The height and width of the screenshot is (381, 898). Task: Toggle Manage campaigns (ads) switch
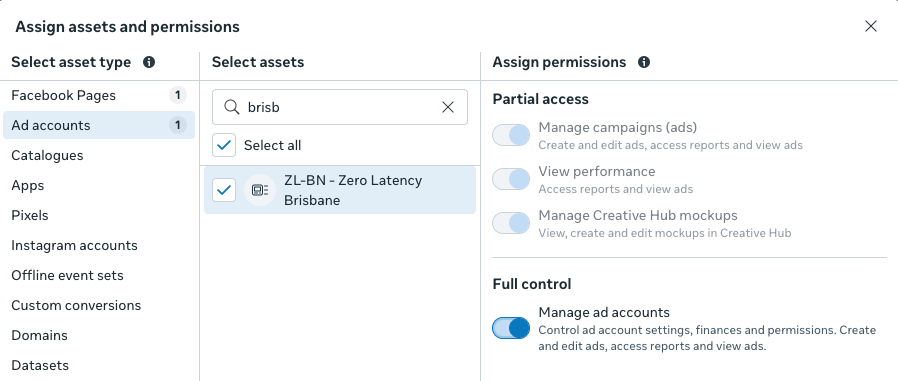[x=511, y=135]
